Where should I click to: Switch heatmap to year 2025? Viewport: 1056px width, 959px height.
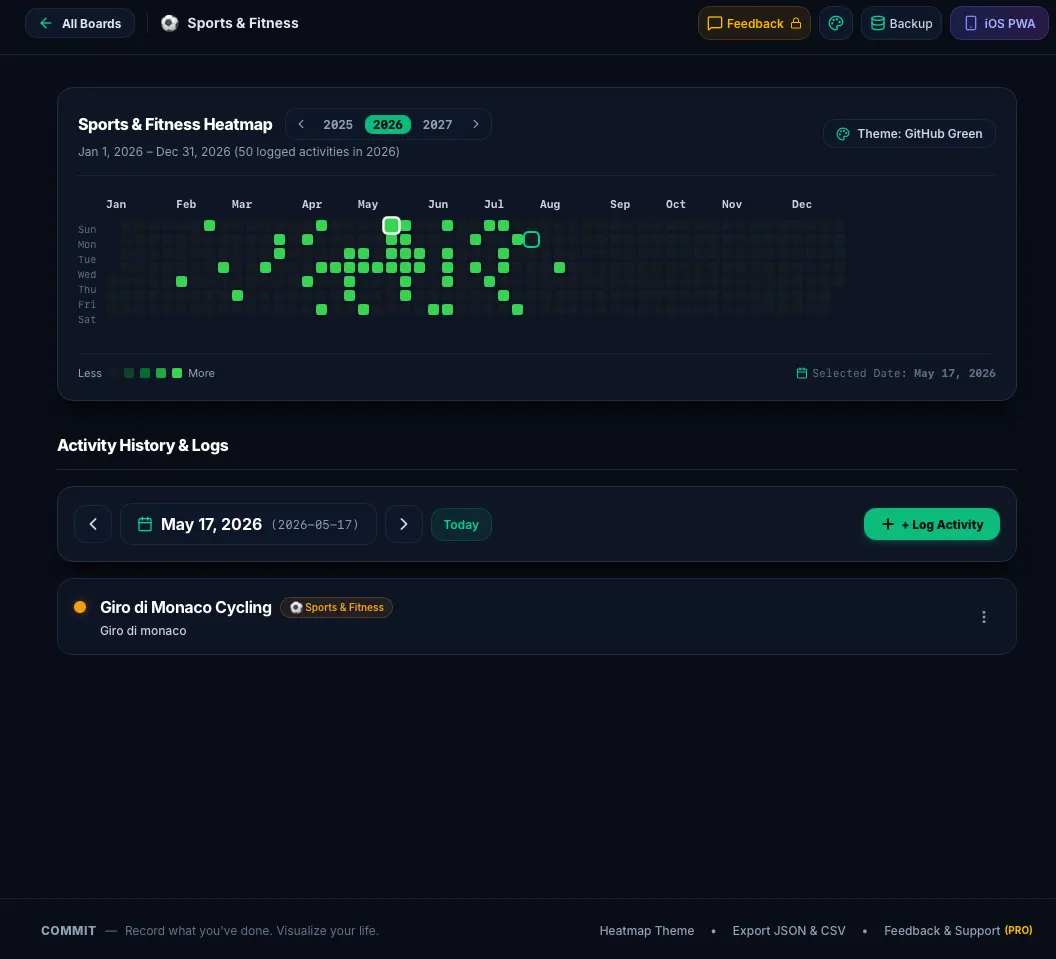(x=338, y=125)
